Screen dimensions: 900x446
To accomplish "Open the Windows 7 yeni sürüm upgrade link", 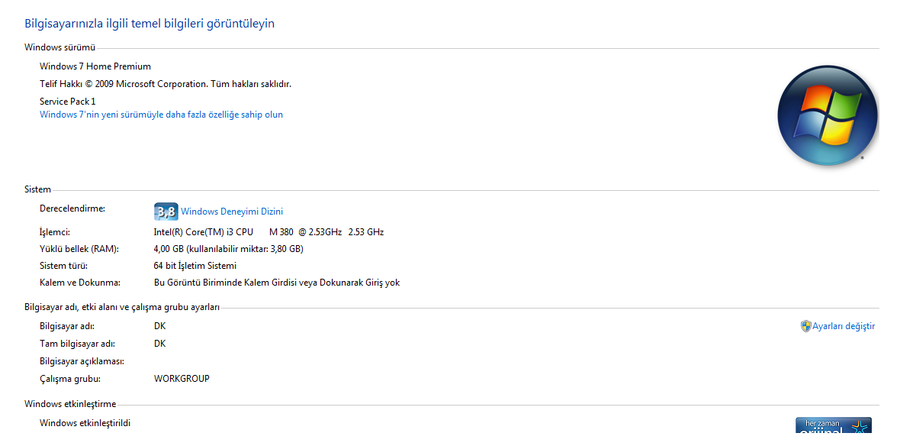I will [161, 114].
